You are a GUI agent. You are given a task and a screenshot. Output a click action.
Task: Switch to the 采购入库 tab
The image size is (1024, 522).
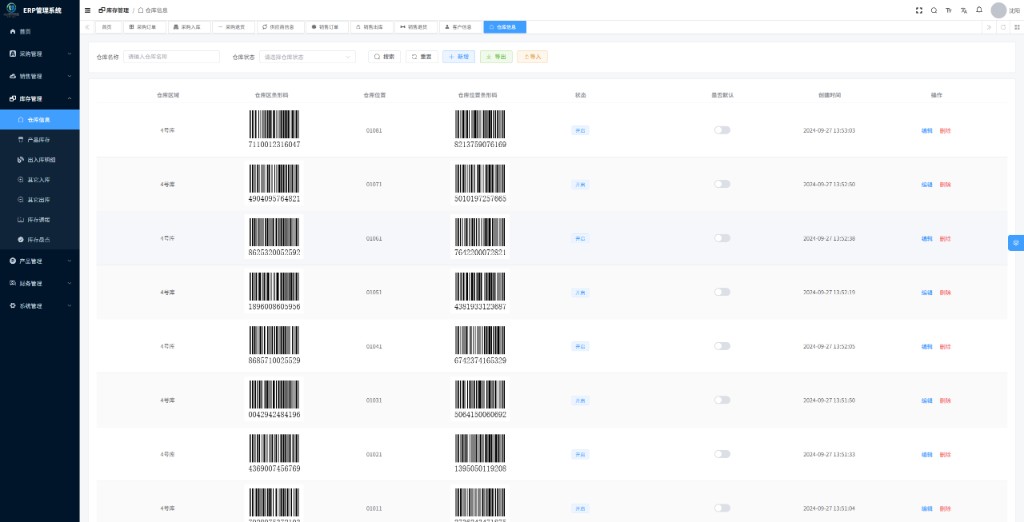point(189,27)
